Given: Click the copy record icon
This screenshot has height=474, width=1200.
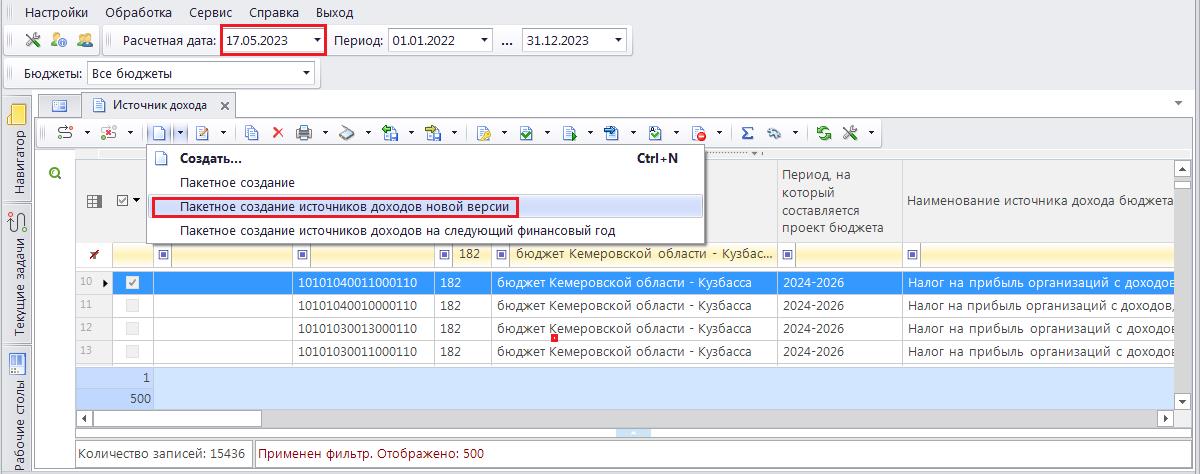Looking at the screenshot, I should (x=252, y=132).
